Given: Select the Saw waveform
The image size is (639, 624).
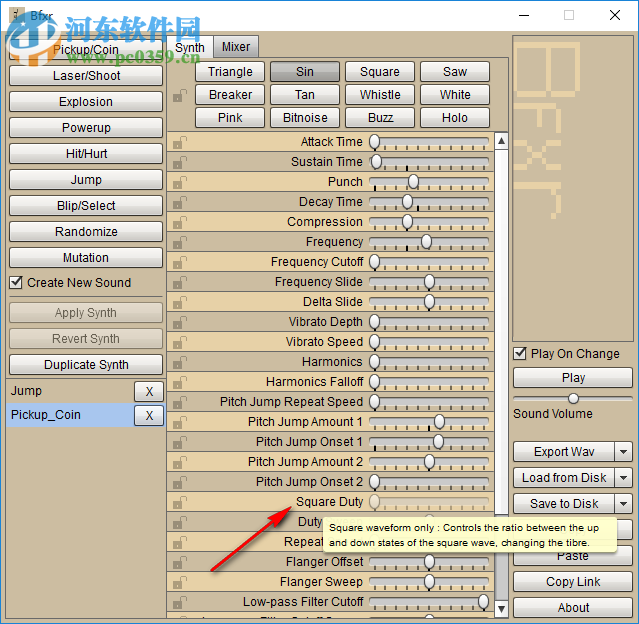Looking at the screenshot, I should 455,72.
